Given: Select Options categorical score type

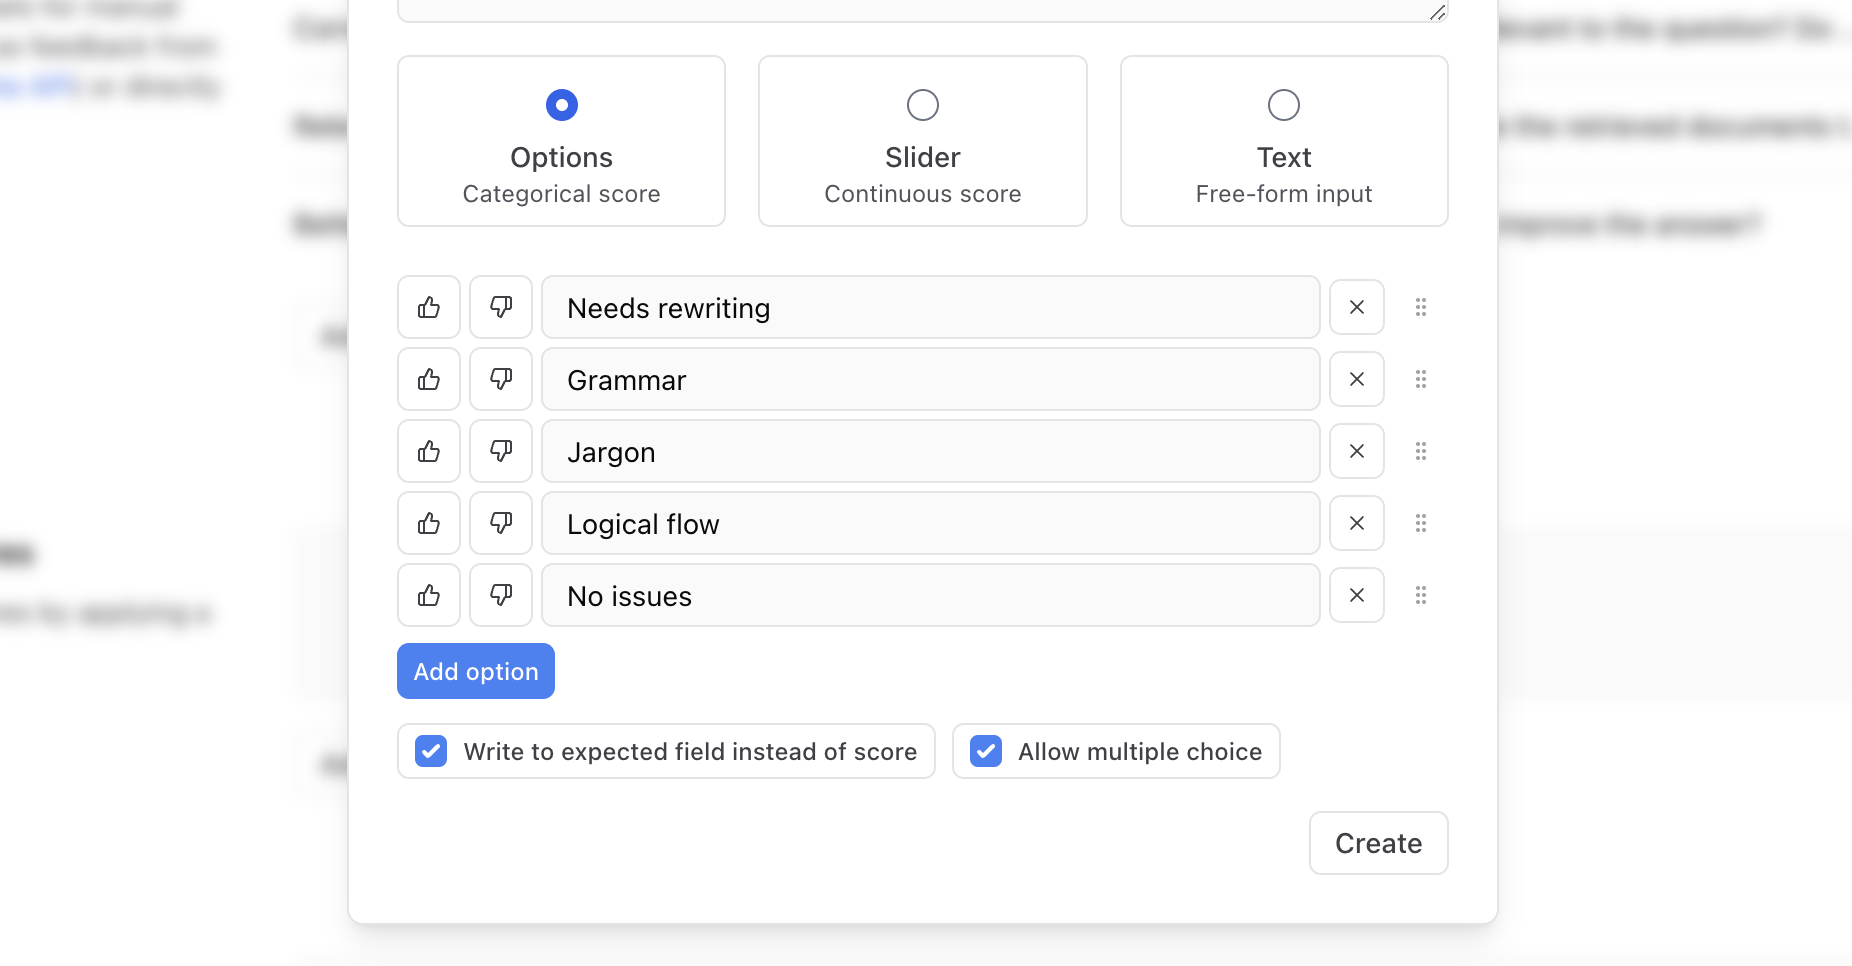Looking at the screenshot, I should point(561,141).
